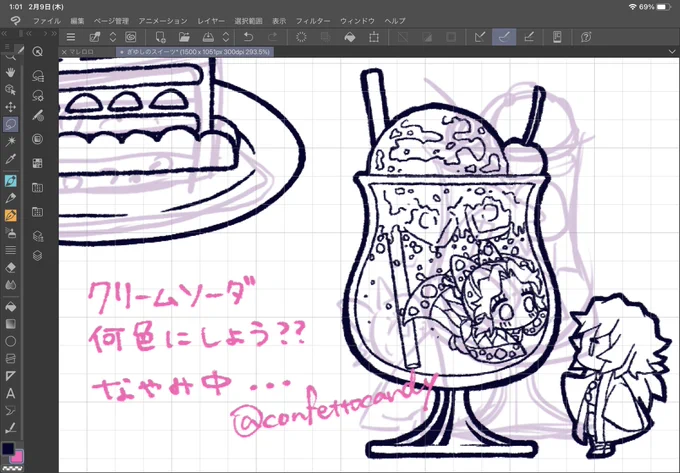The width and height of the screenshot is (680, 473).
Task: Expand the up-down arrows beside edit icon
Action: point(113,37)
